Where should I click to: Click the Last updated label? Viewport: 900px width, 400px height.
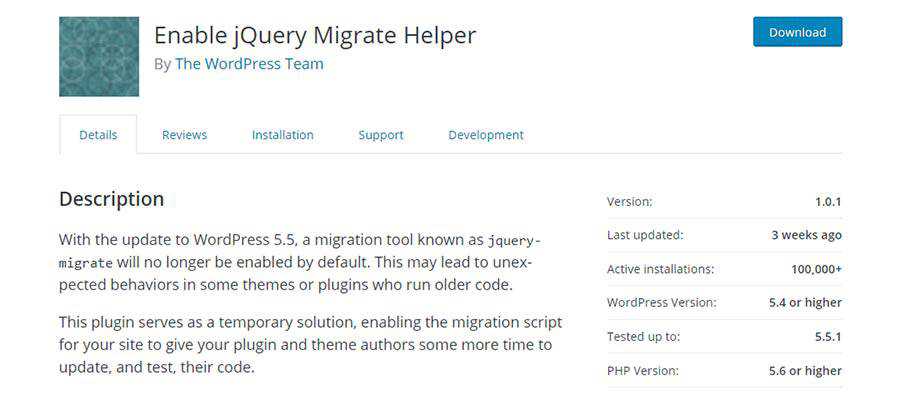(x=644, y=236)
